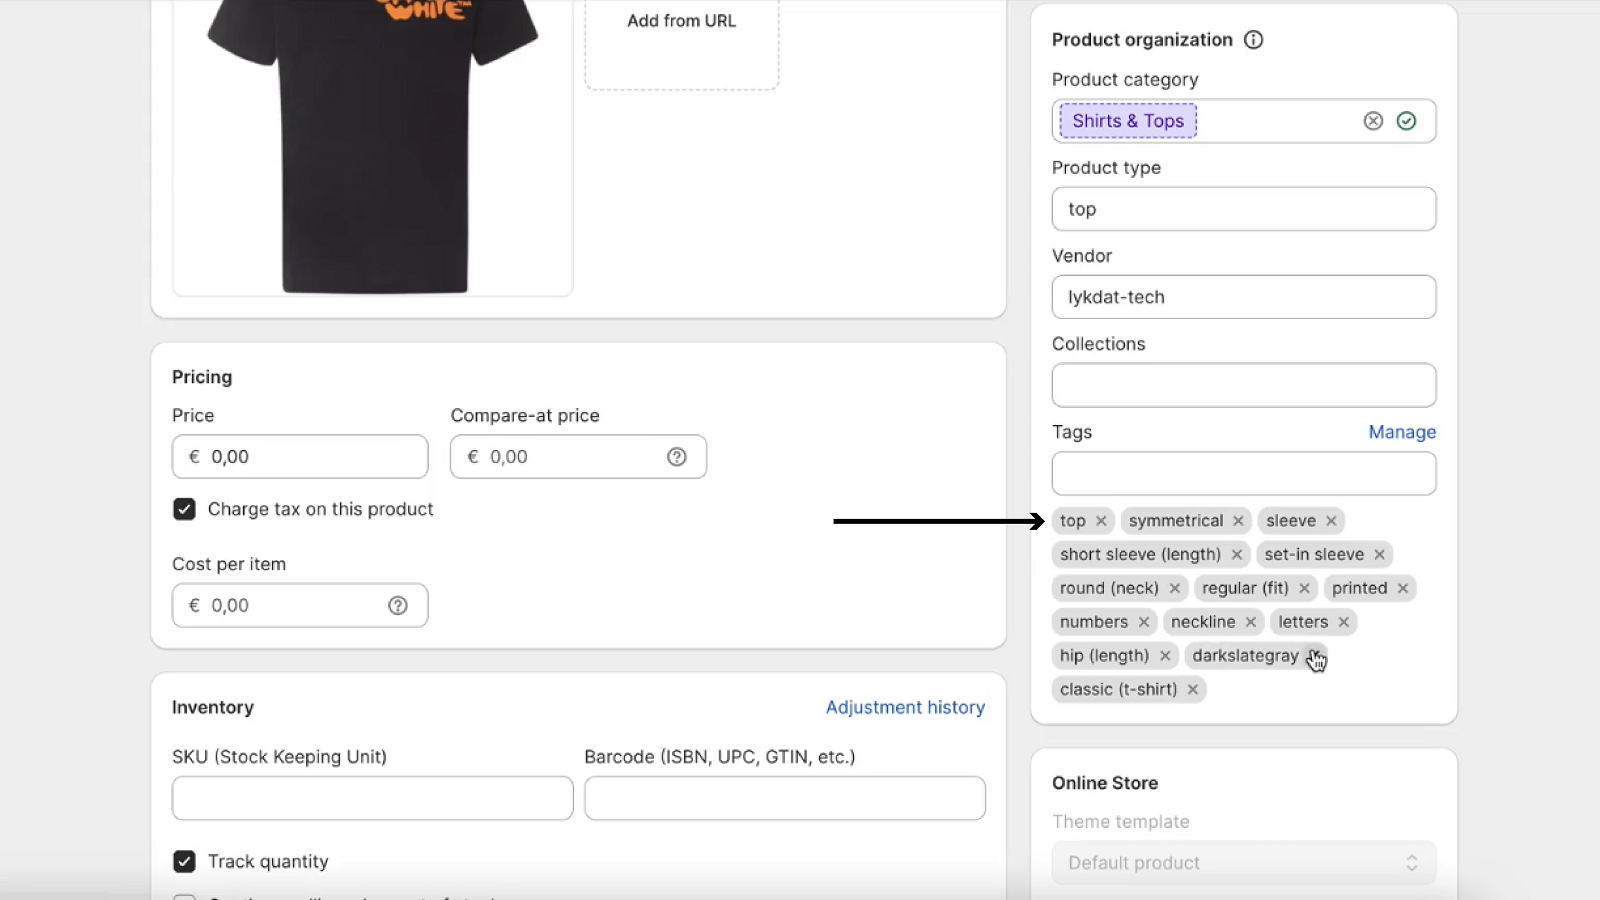Remove the 'symmetrical' tag

click(1238, 521)
